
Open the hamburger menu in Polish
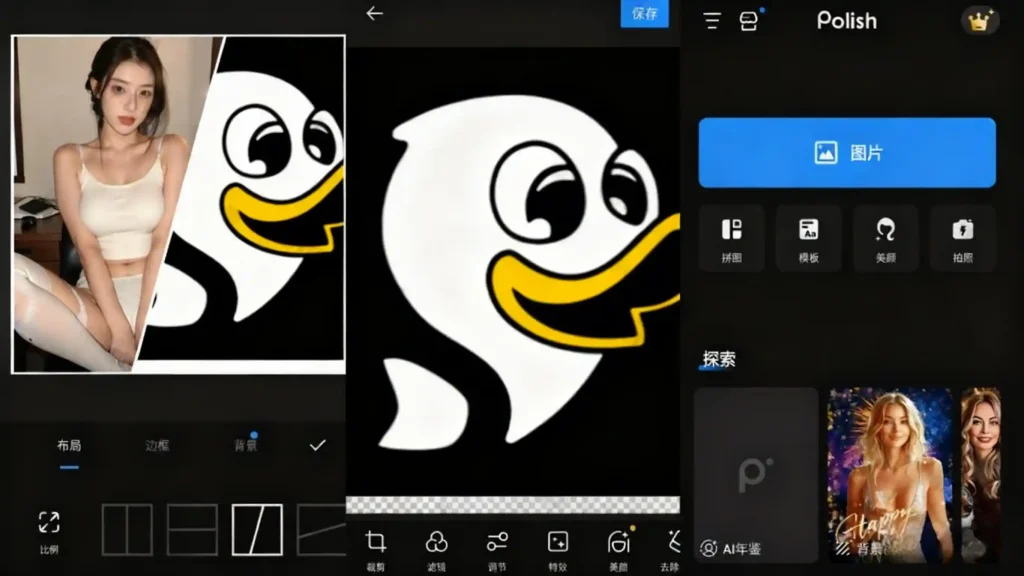[x=712, y=21]
